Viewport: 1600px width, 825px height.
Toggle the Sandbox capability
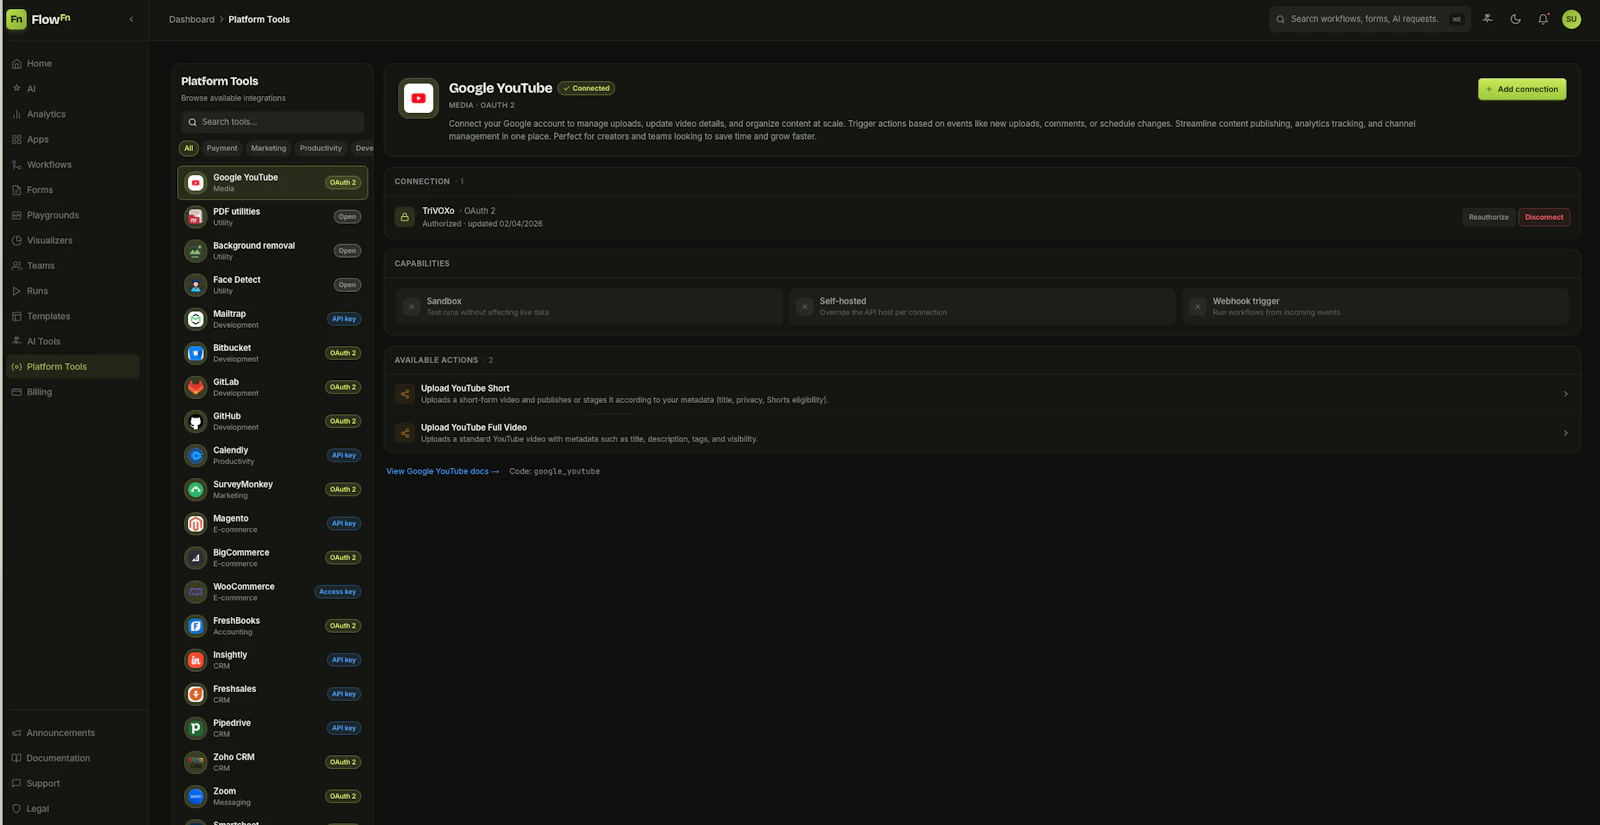pyautogui.click(x=590, y=306)
